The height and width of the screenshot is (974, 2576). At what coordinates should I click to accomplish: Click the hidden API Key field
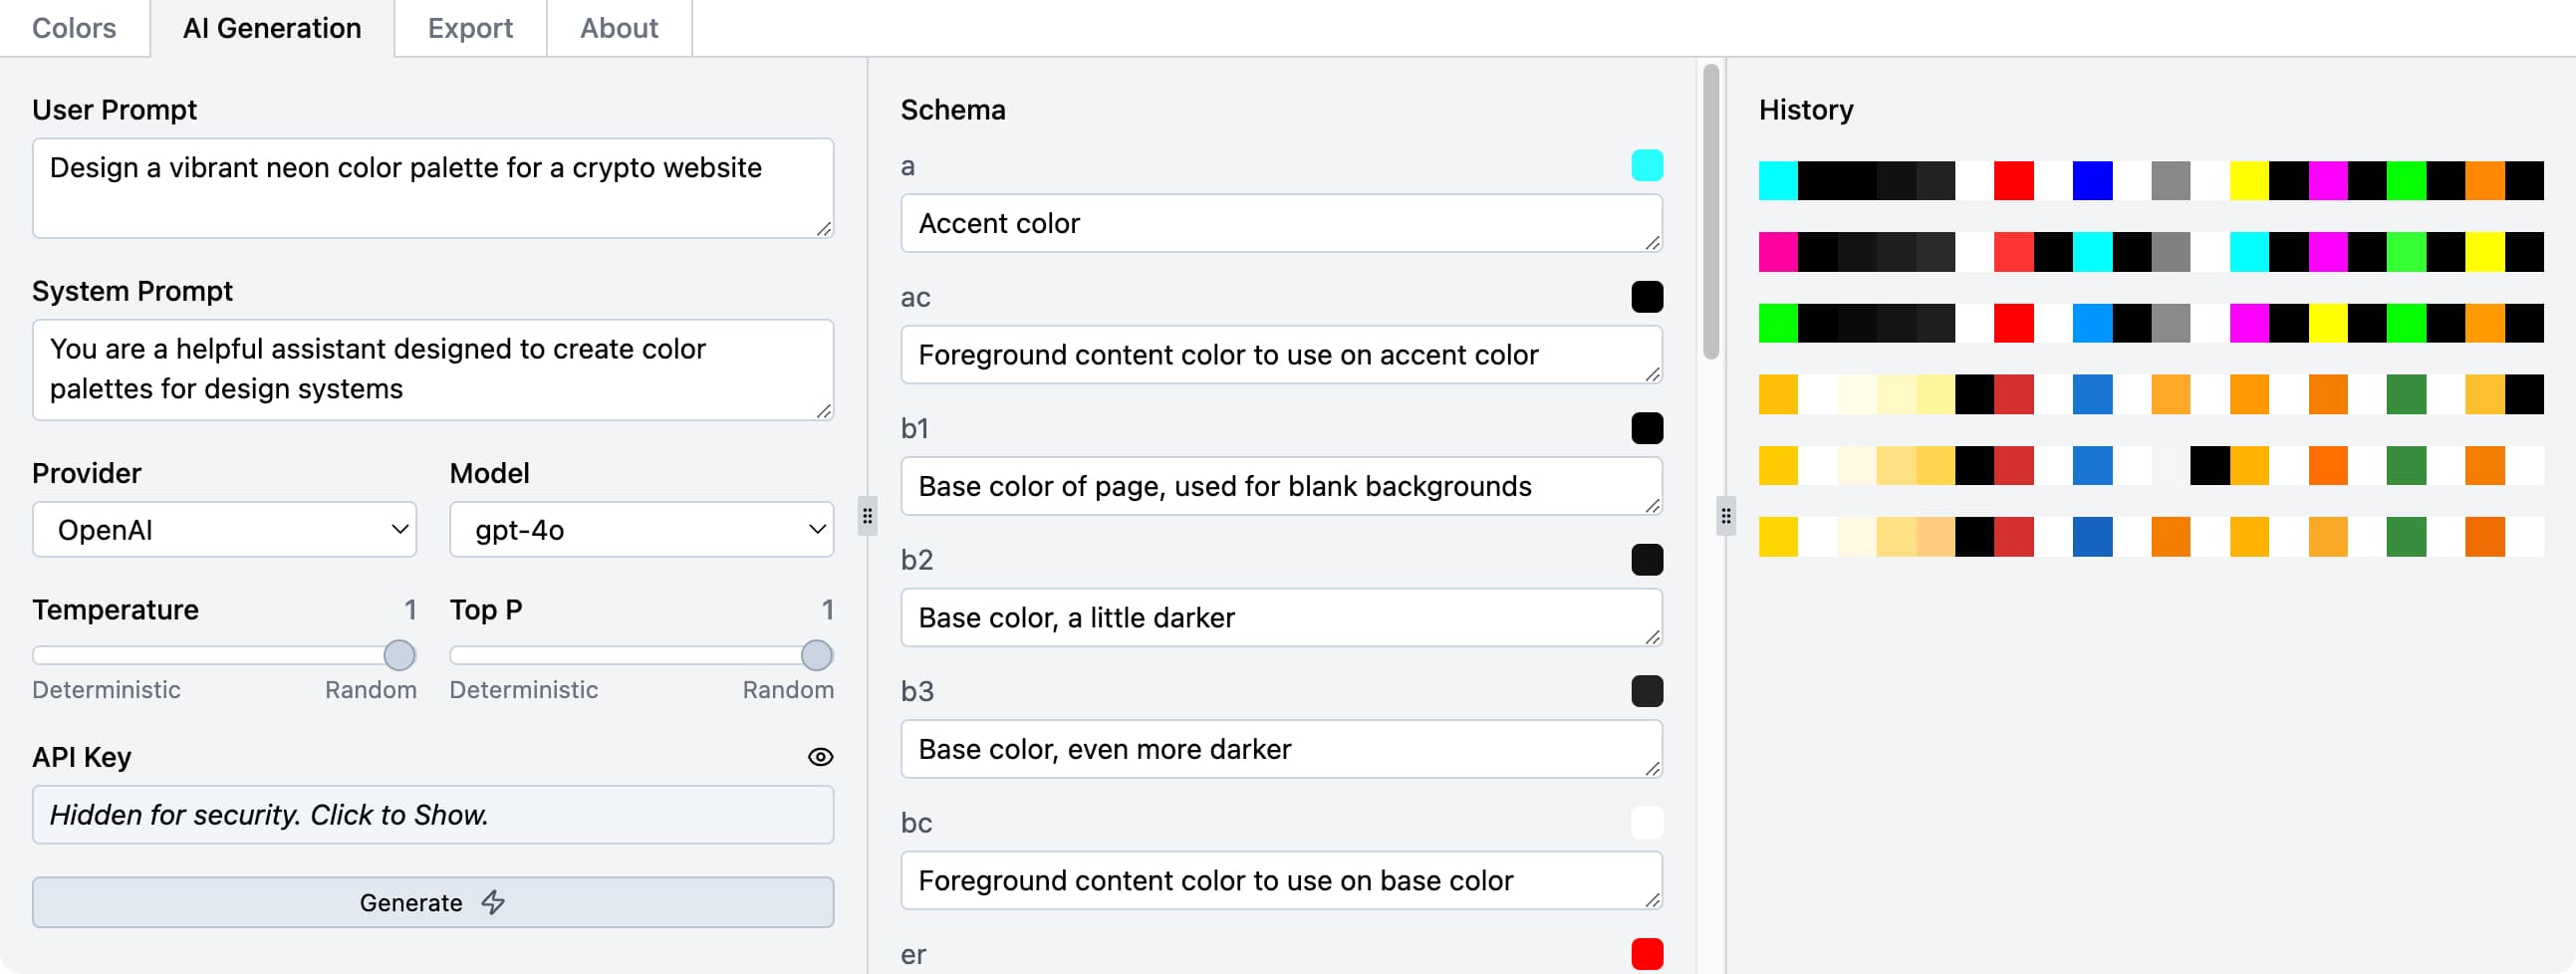[x=432, y=814]
